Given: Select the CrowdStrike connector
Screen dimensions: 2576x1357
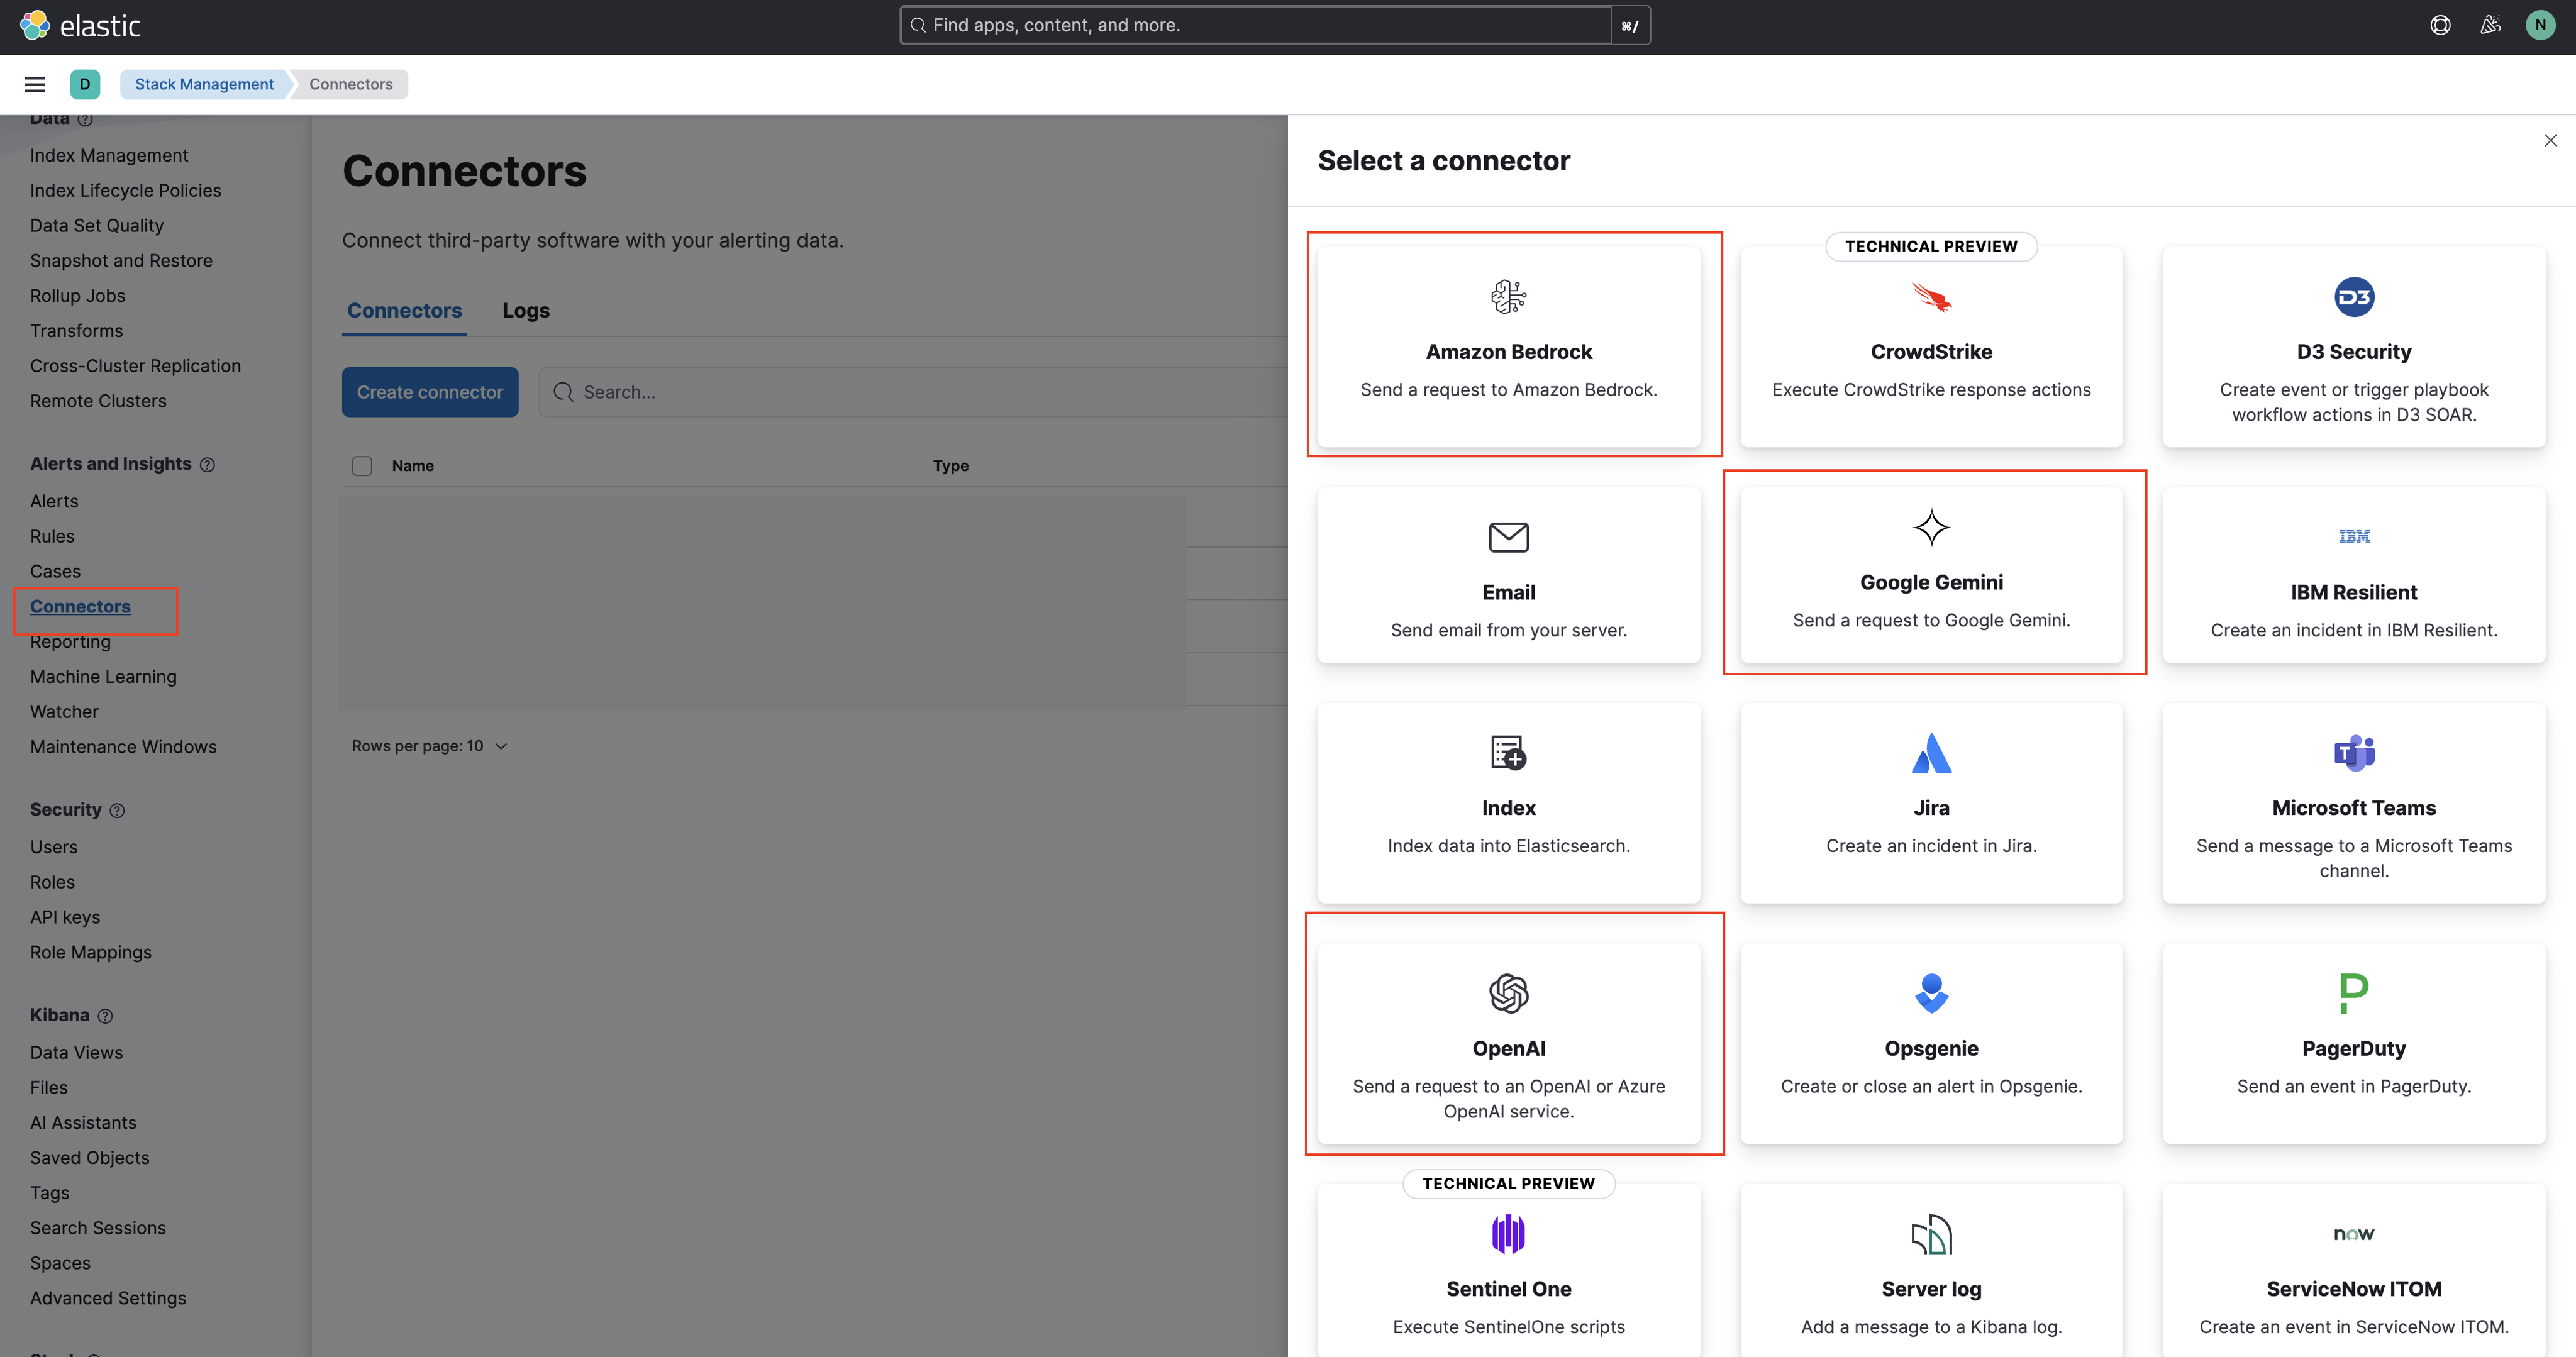Looking at the screenshot, I should pos(1931,350).
